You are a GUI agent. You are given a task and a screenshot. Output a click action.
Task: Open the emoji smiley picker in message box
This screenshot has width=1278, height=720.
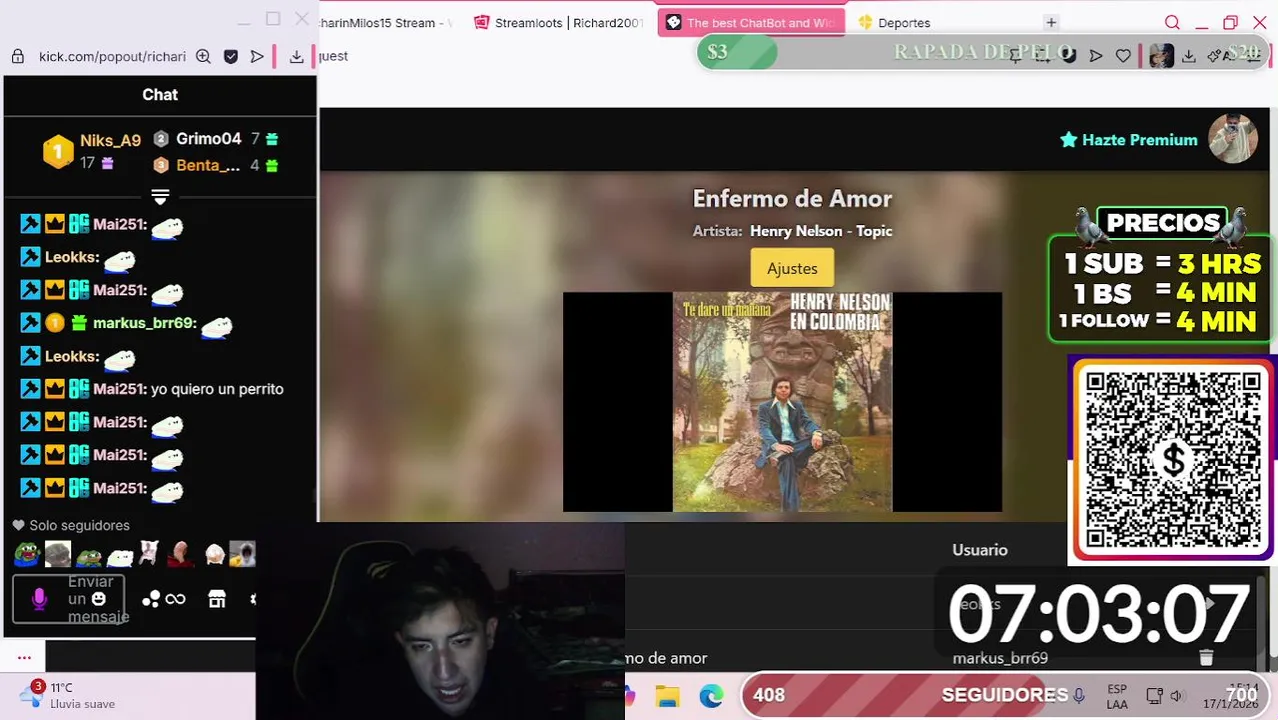[x=98, y=599]
